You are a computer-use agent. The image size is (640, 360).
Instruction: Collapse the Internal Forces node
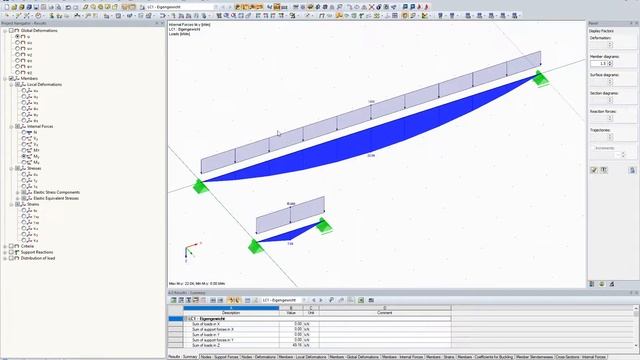pos(11,127)
